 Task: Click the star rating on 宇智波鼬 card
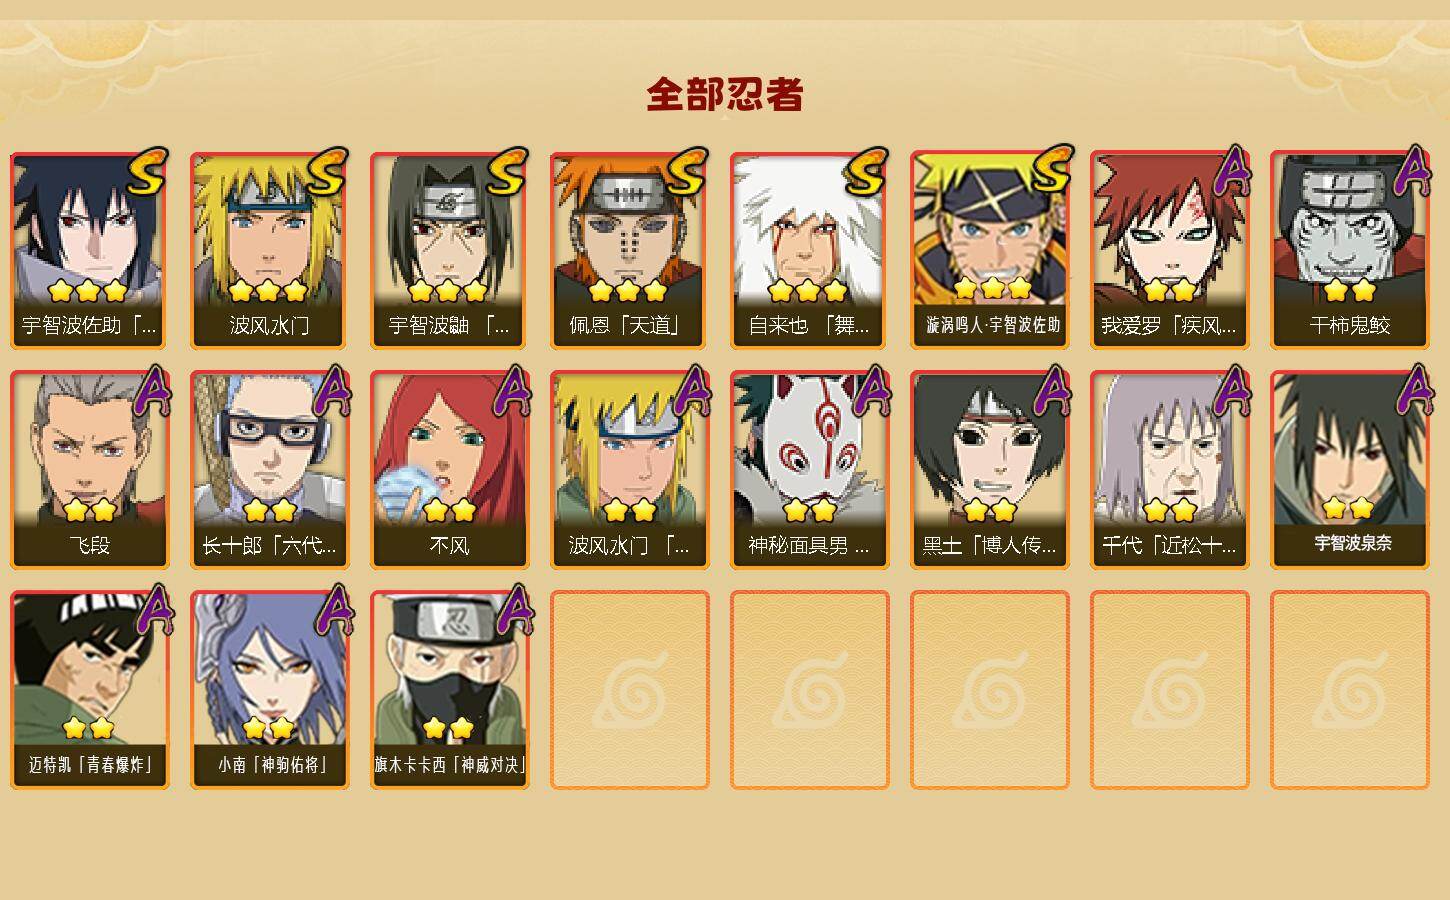tap(448, 291)
